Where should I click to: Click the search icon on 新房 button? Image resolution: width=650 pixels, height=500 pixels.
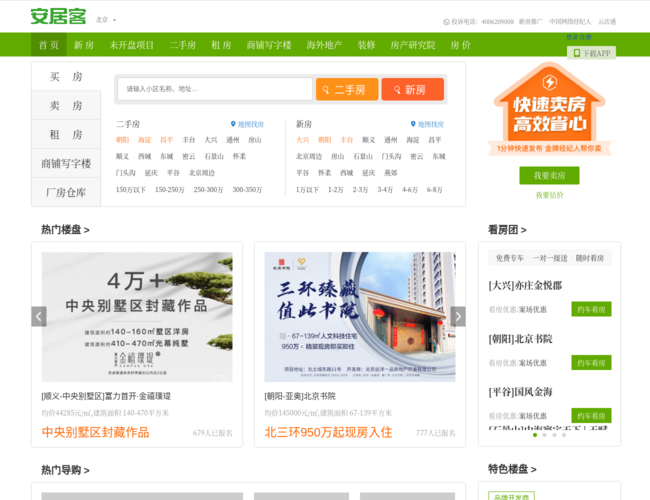point(394,90)
